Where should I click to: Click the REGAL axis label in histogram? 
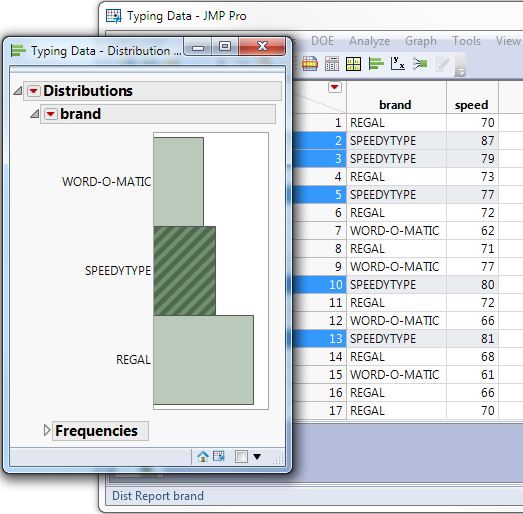[x=133, y=360]
